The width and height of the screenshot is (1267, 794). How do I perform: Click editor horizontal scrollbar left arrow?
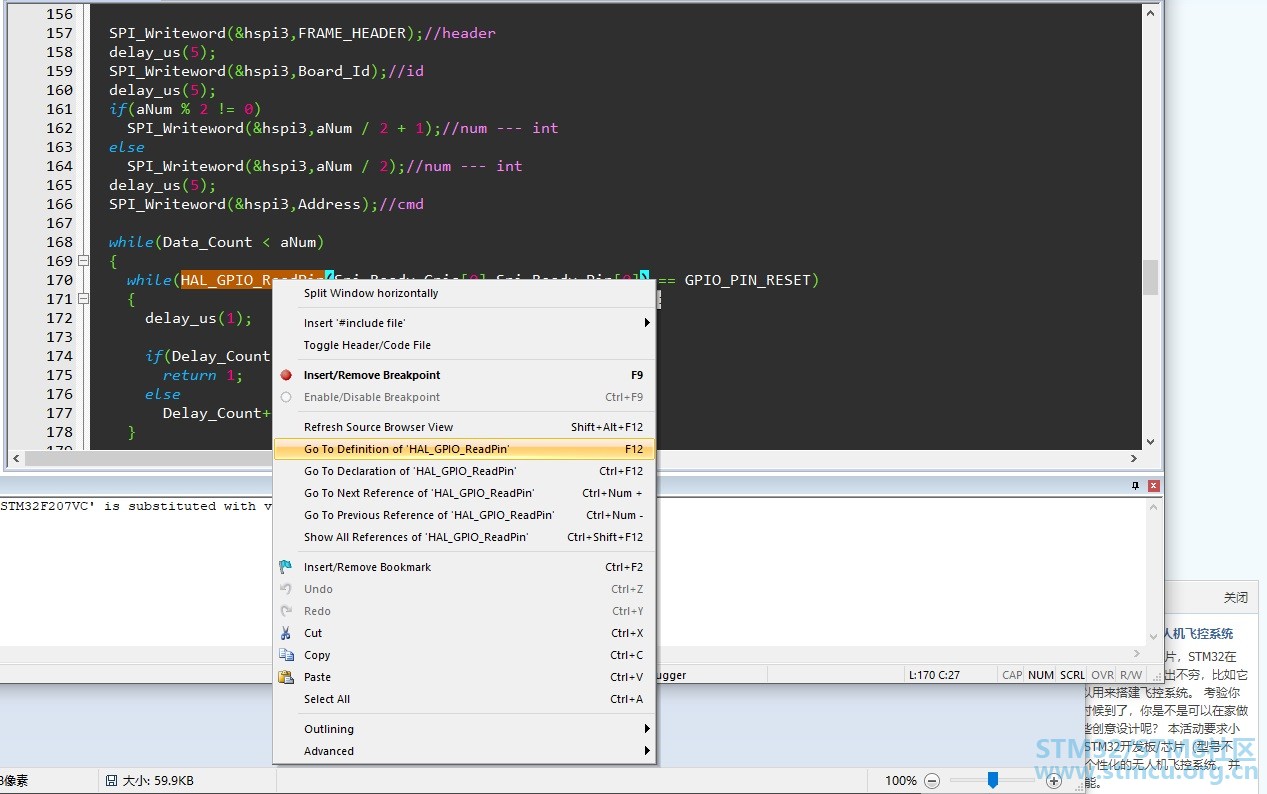(15, 458)
